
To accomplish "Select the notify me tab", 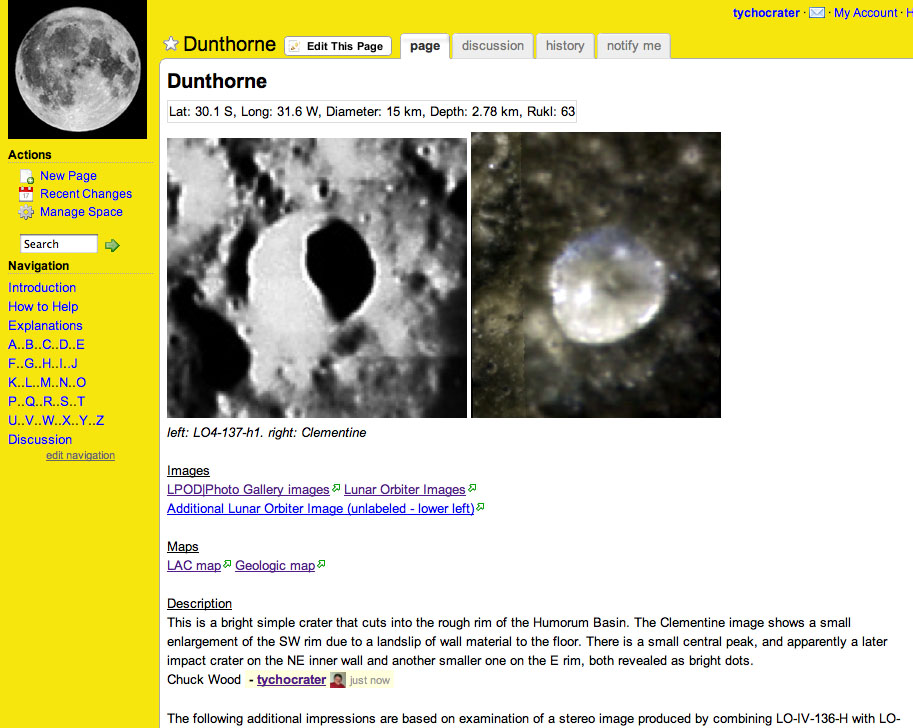I will click(634, 46).
